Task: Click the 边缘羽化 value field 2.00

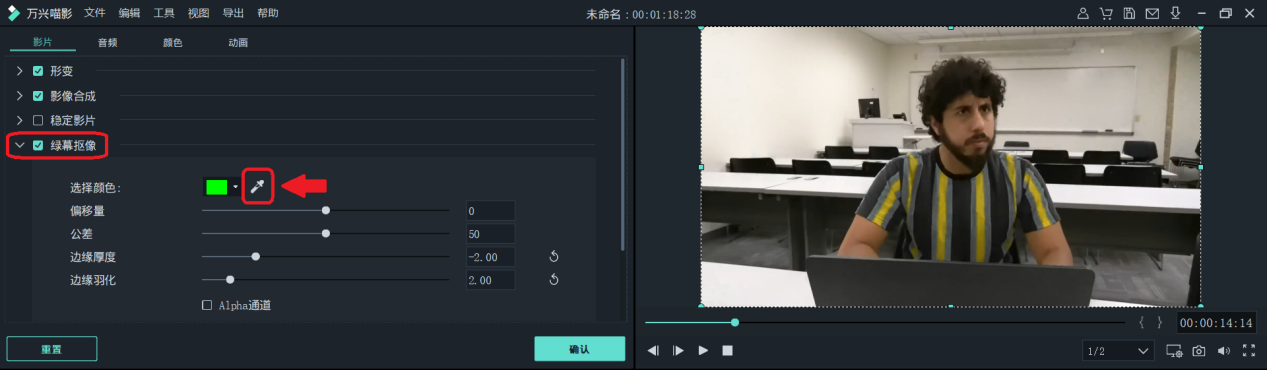Action: point(490,280)
